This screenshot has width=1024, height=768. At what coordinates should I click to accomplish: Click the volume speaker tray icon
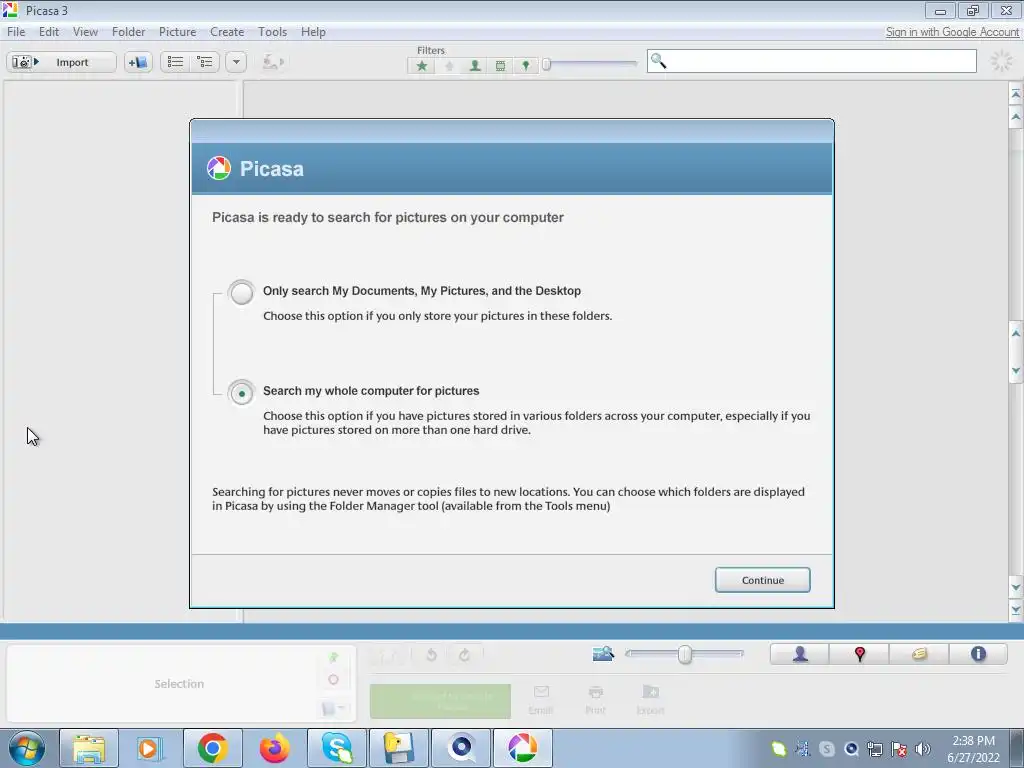(923, 749)
